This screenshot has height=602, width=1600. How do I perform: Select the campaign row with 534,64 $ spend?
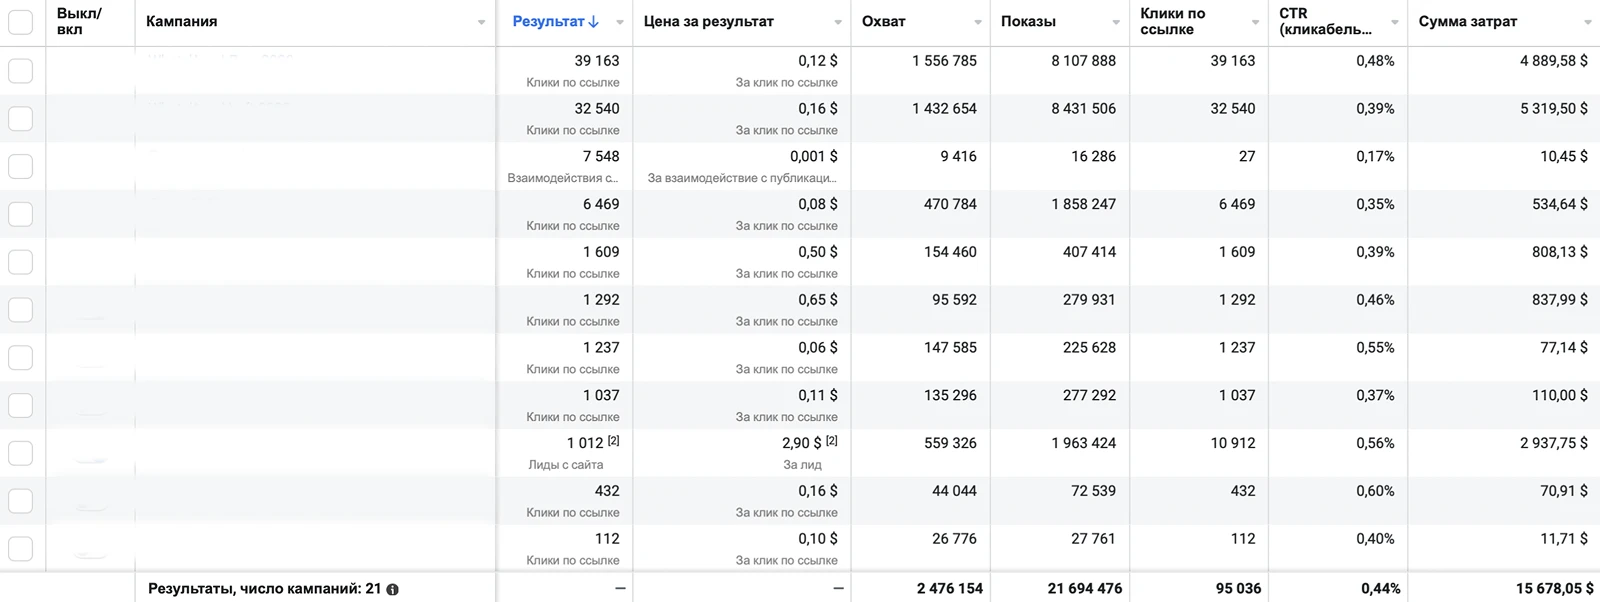click(20, 214)
